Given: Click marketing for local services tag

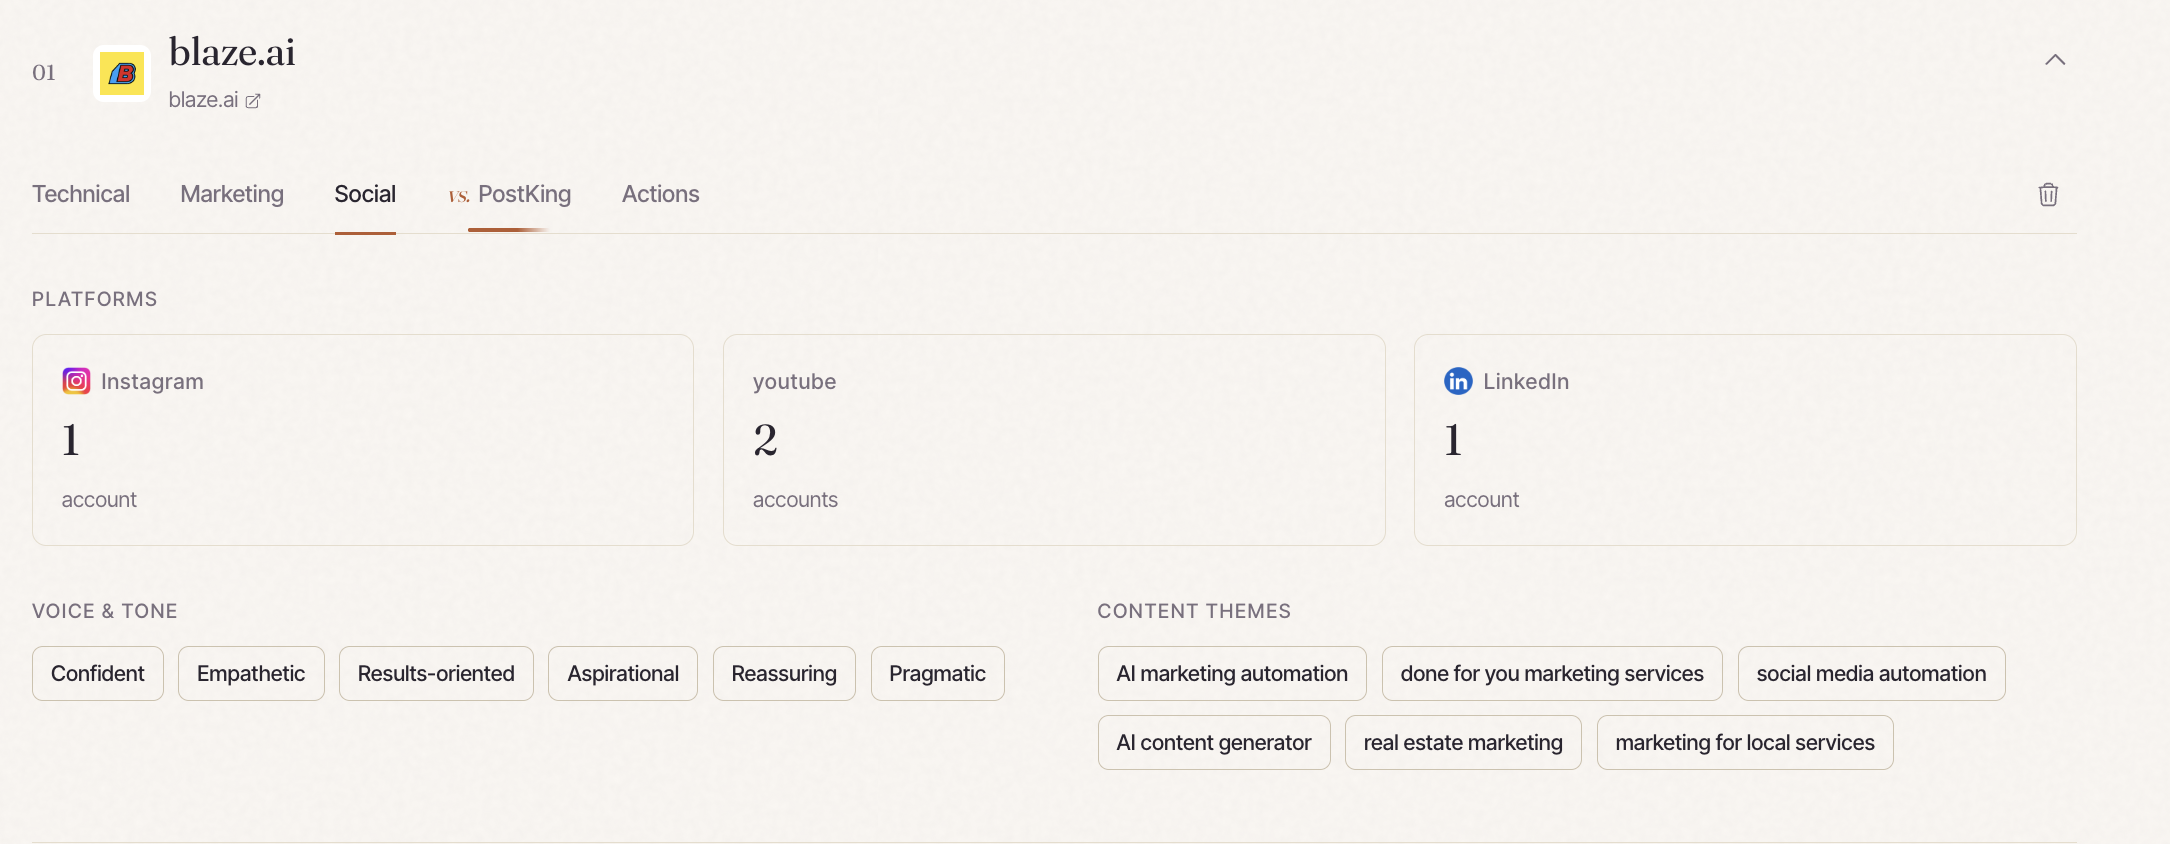Looking at the screenshot, I should 1745,743.
